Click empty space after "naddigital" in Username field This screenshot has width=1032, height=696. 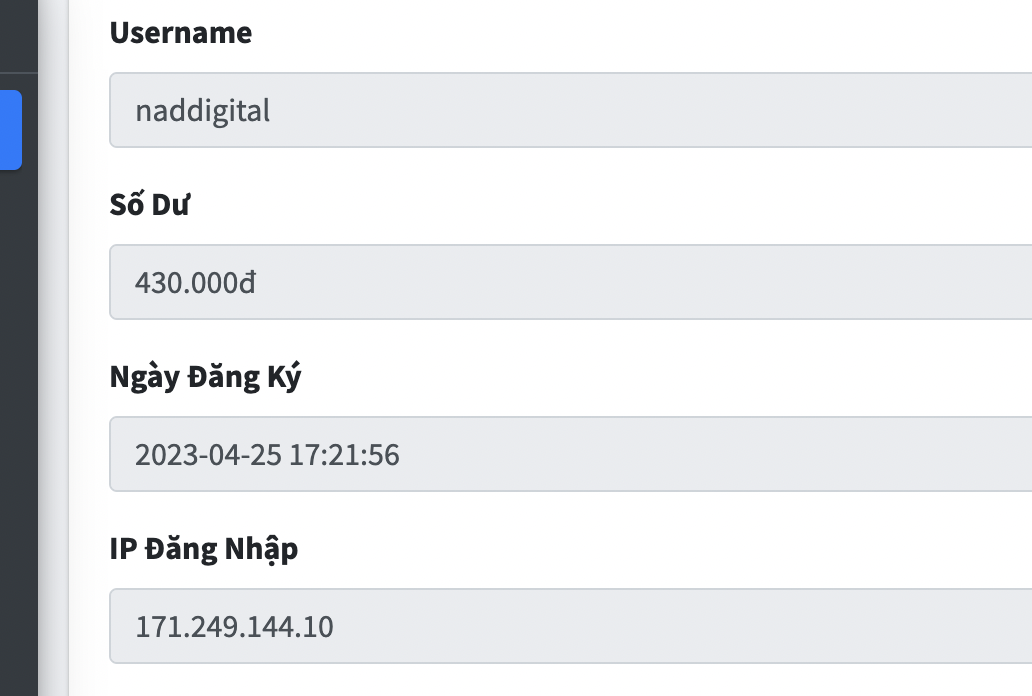650,110
